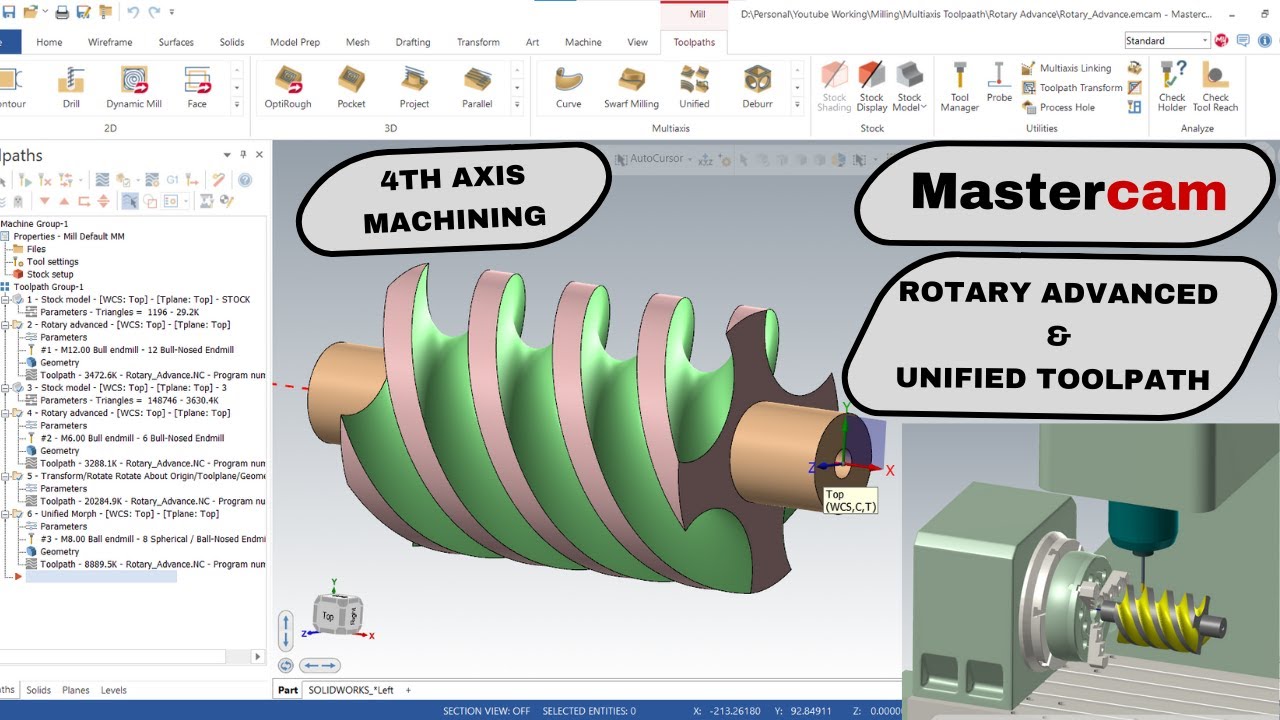
Task: Open Toolpaths manager help icon
Action: tap(245, 180)
